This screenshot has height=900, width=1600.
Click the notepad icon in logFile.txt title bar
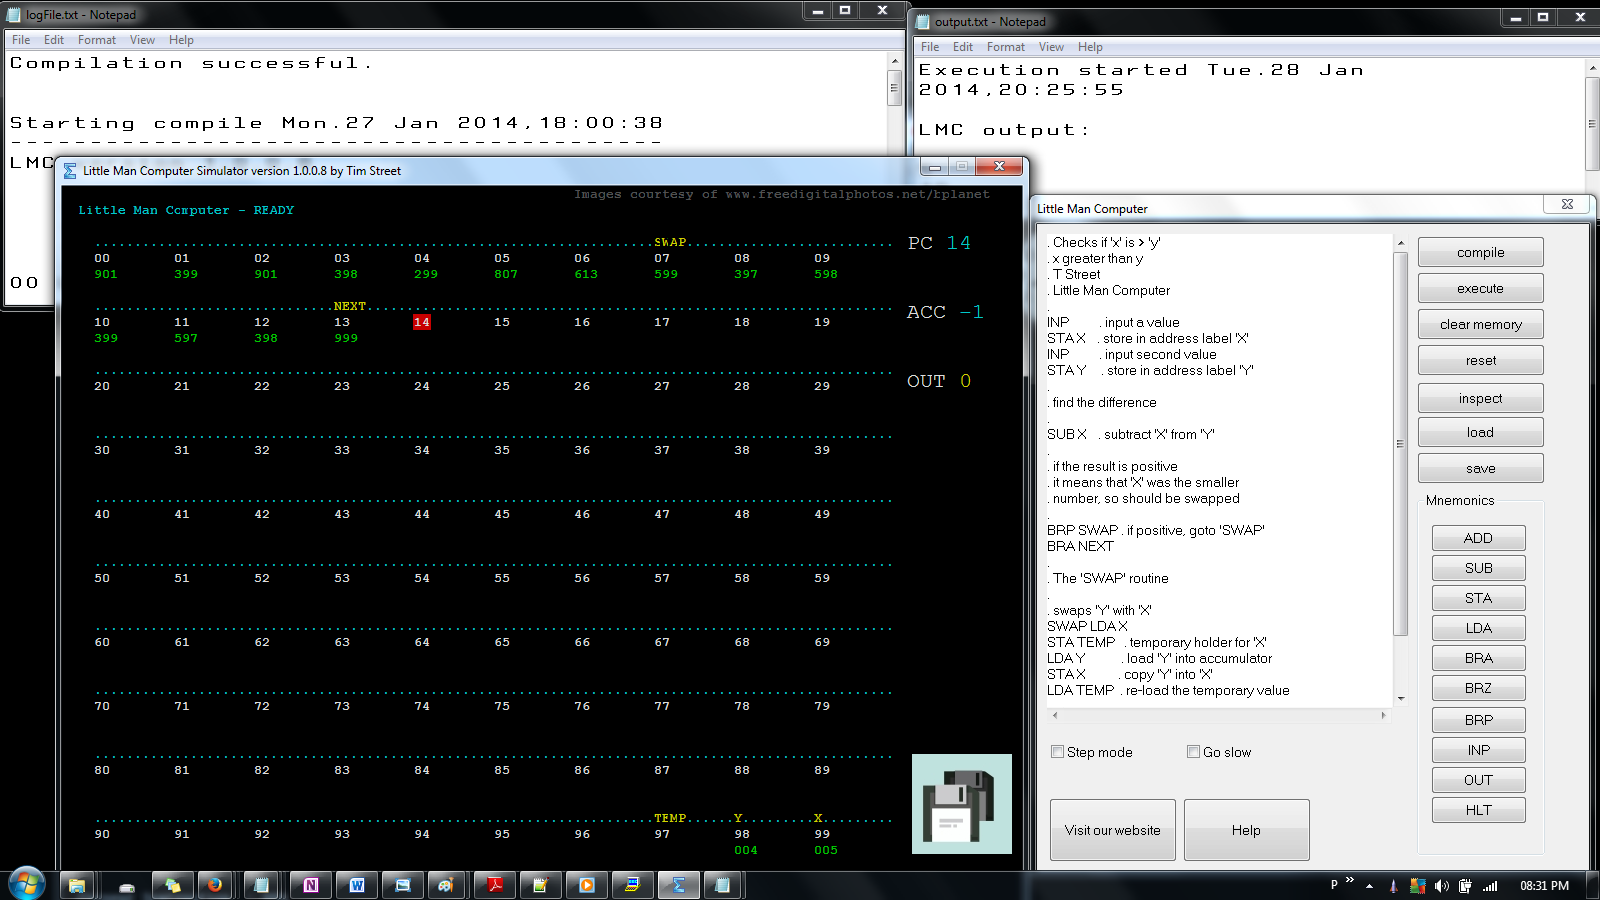[13, 15]
